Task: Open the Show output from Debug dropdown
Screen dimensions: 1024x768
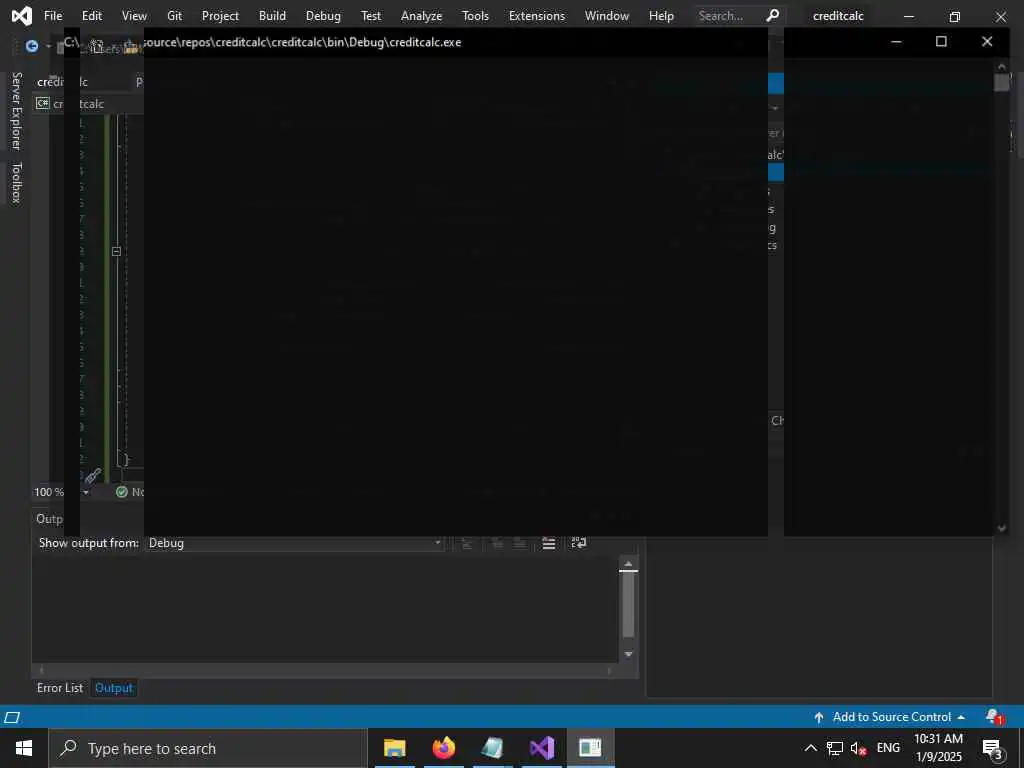Action: [x=294, y=543]
